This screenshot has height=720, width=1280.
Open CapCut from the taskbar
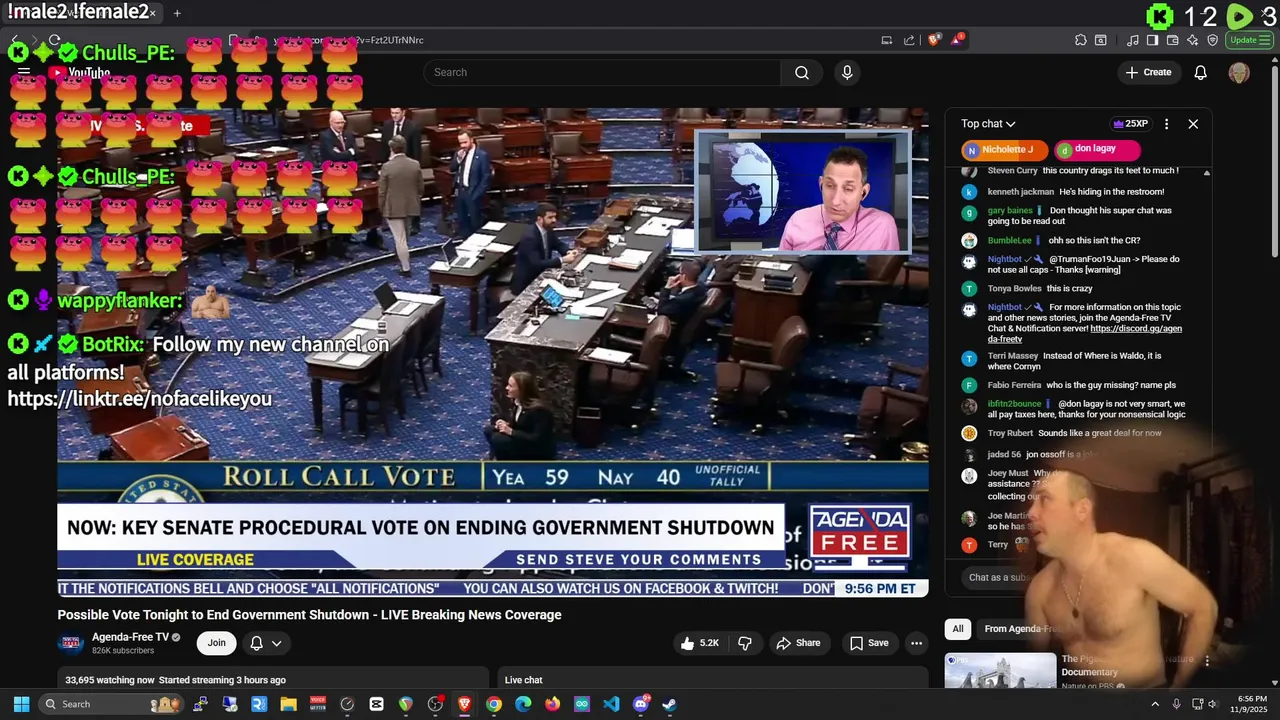[376, 704]
